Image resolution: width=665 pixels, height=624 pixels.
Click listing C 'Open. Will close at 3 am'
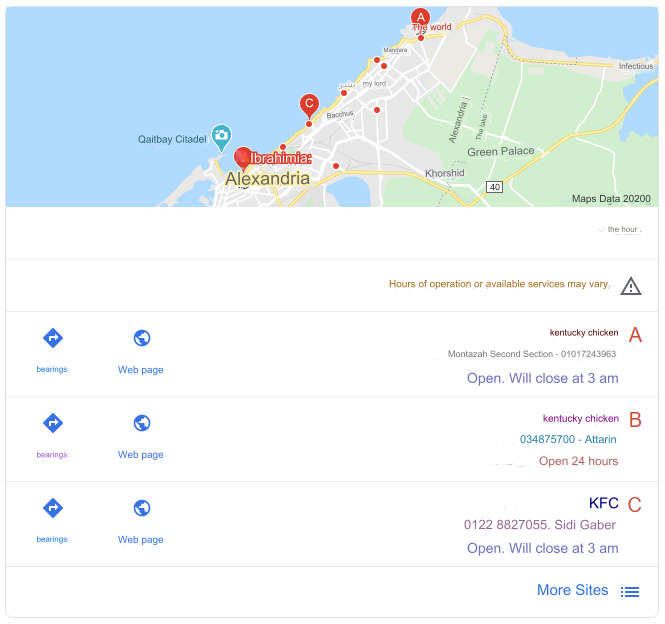[x=542, y=548]
